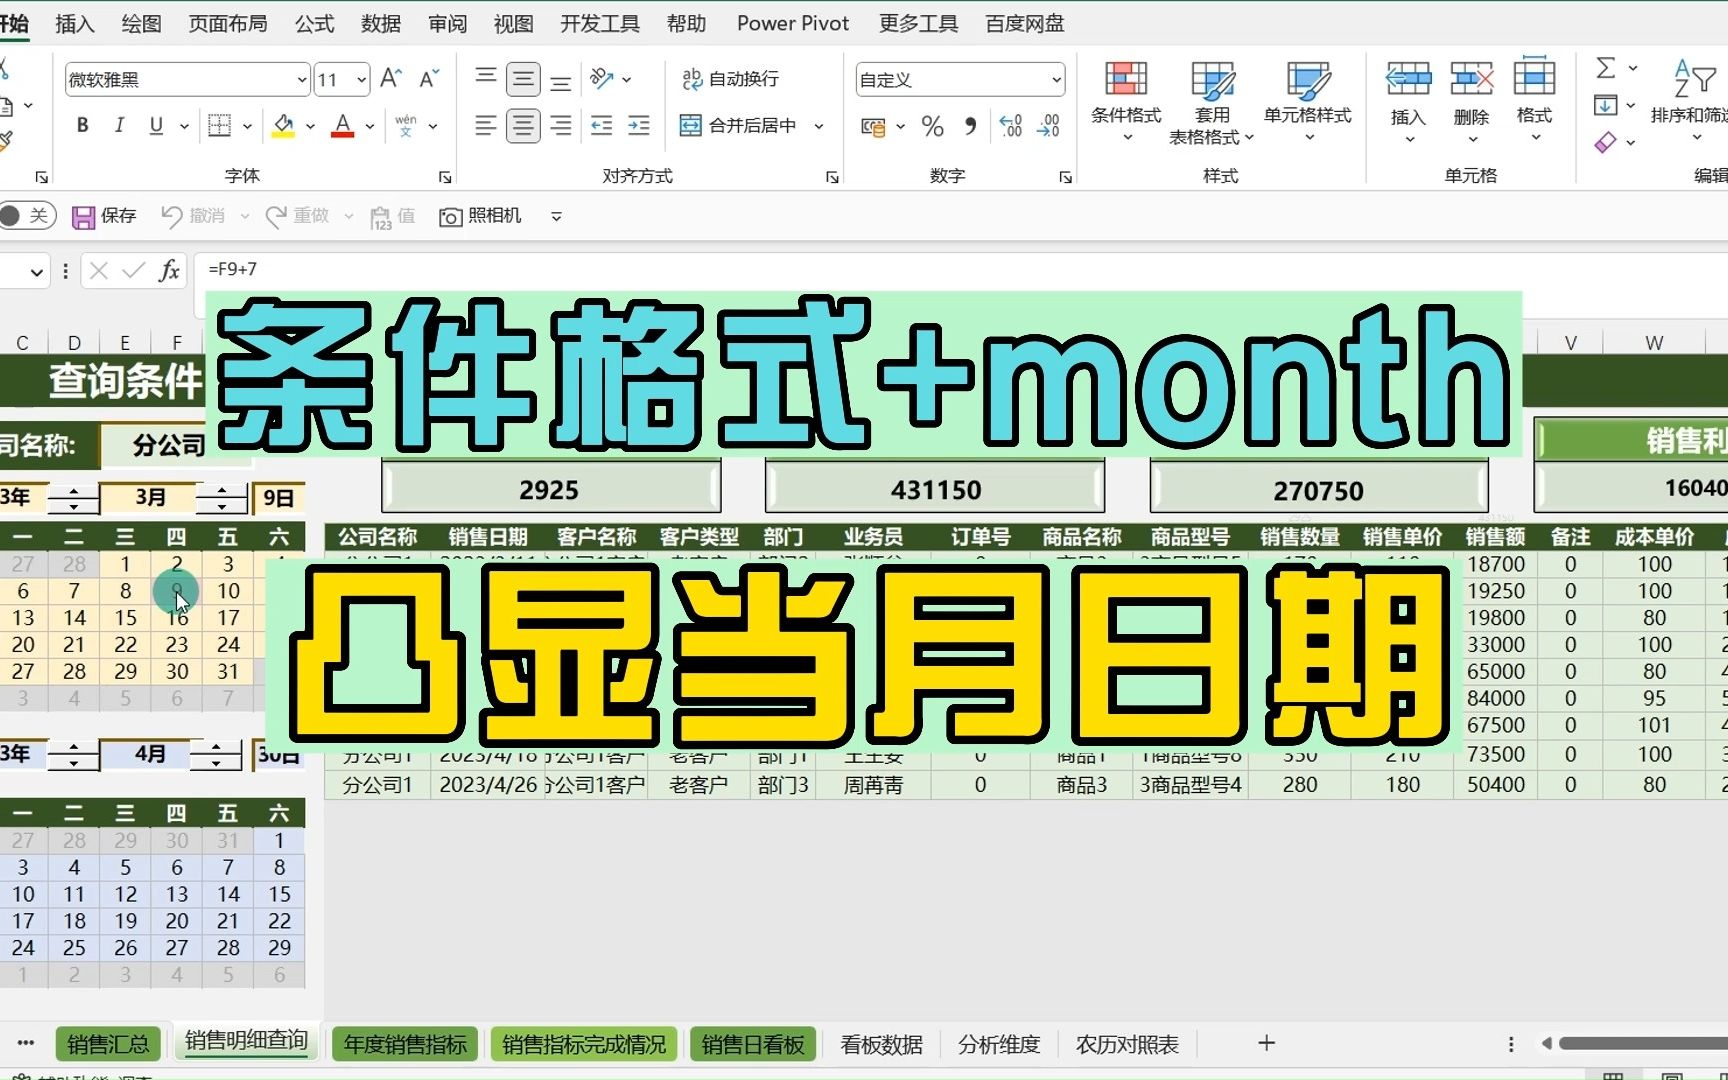The image size is (1728, 1080).
Task: Click the month spinner next to 3月
Action: coord(221,498)
